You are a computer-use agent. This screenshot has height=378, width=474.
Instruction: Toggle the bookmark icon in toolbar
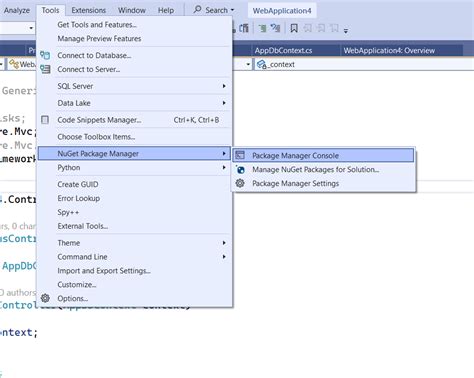tap(294, 28)
